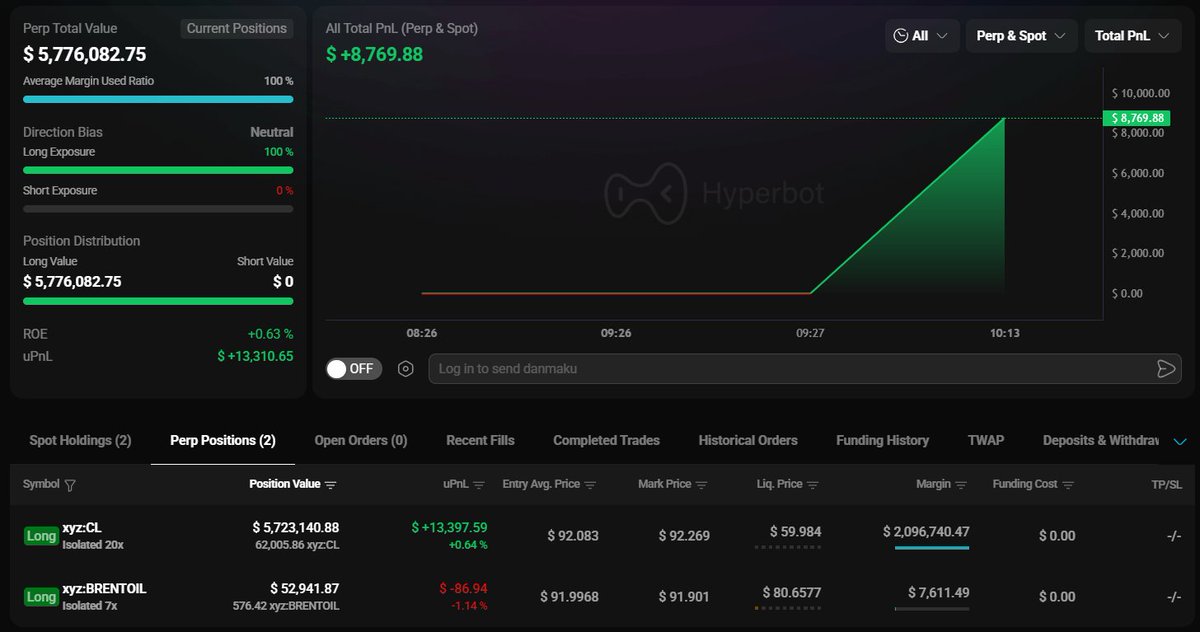The image size is (1200, 632).
Task: Click the $92.269 mark price
Action: 684,536
